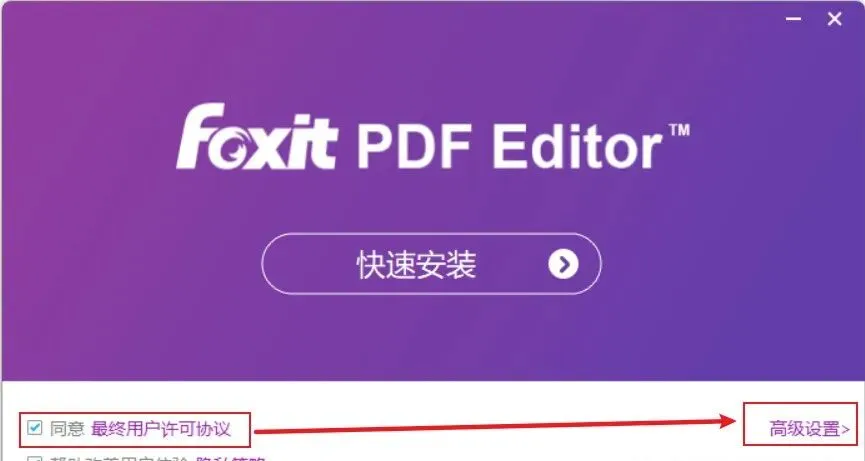Click the white arrow circle in 快速安装
This screenshot has width=865, height=461.
point(563,264)
